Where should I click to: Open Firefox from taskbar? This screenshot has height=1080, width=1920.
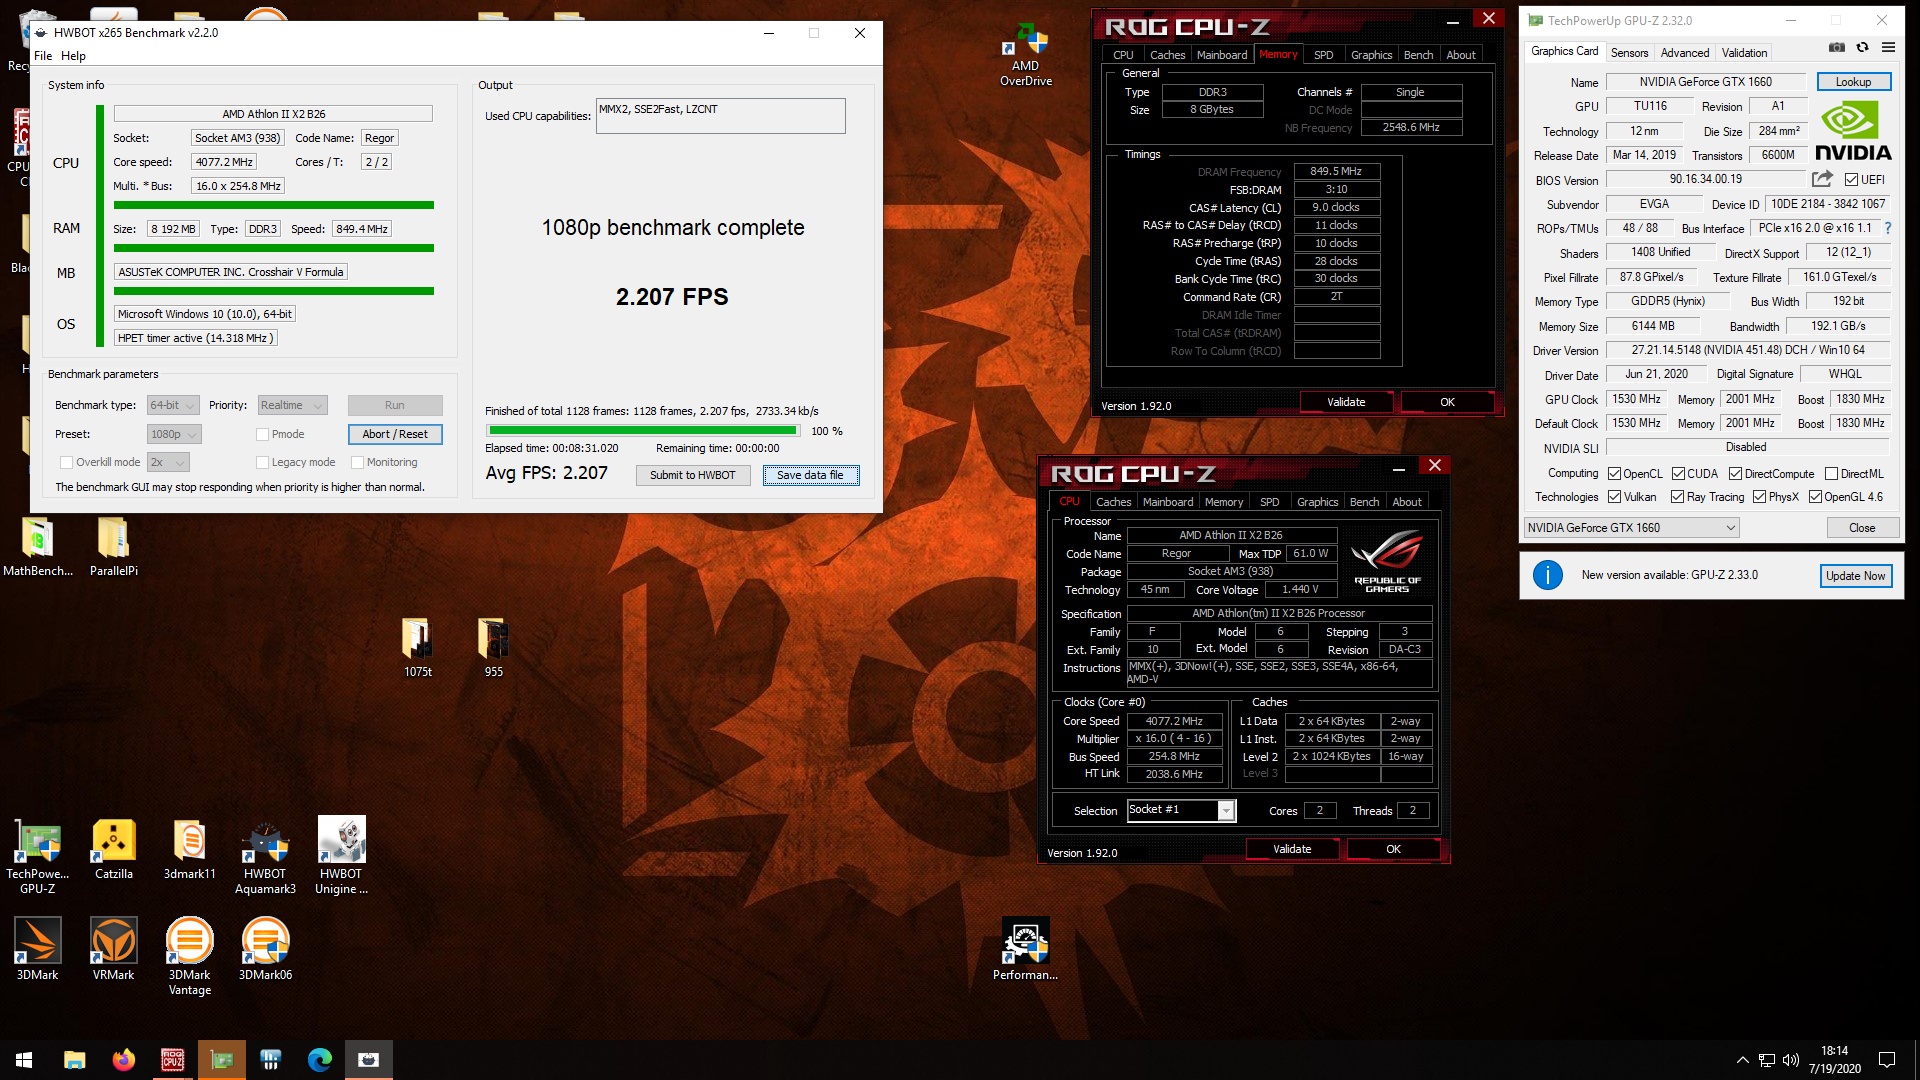point(123,1060)
